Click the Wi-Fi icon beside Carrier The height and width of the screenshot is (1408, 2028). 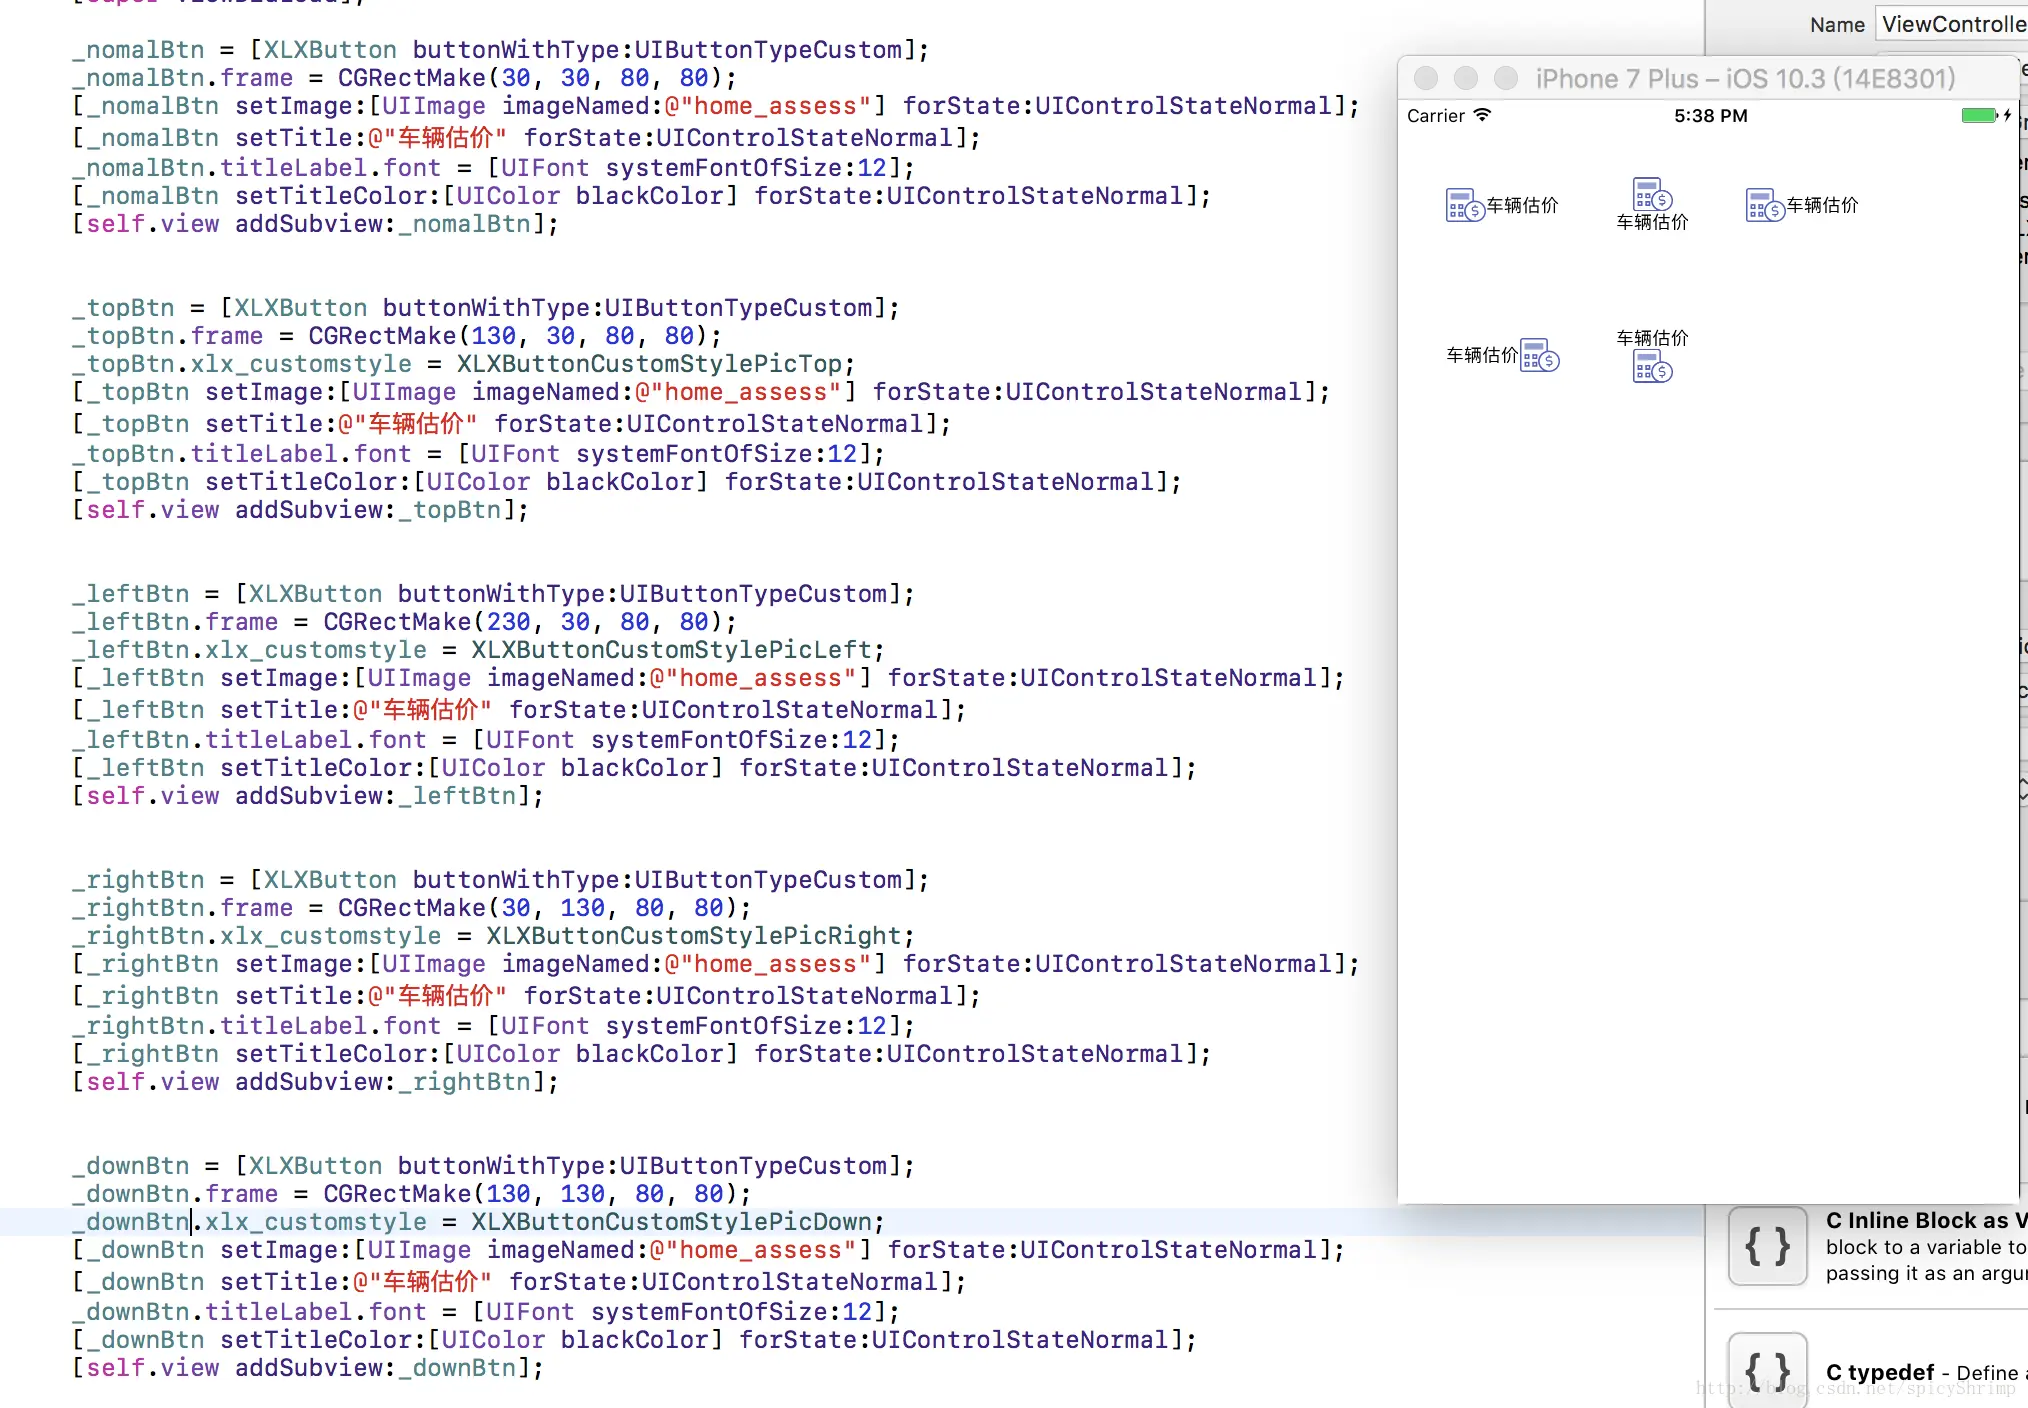pyautogui.click(x=1482, y=115)
